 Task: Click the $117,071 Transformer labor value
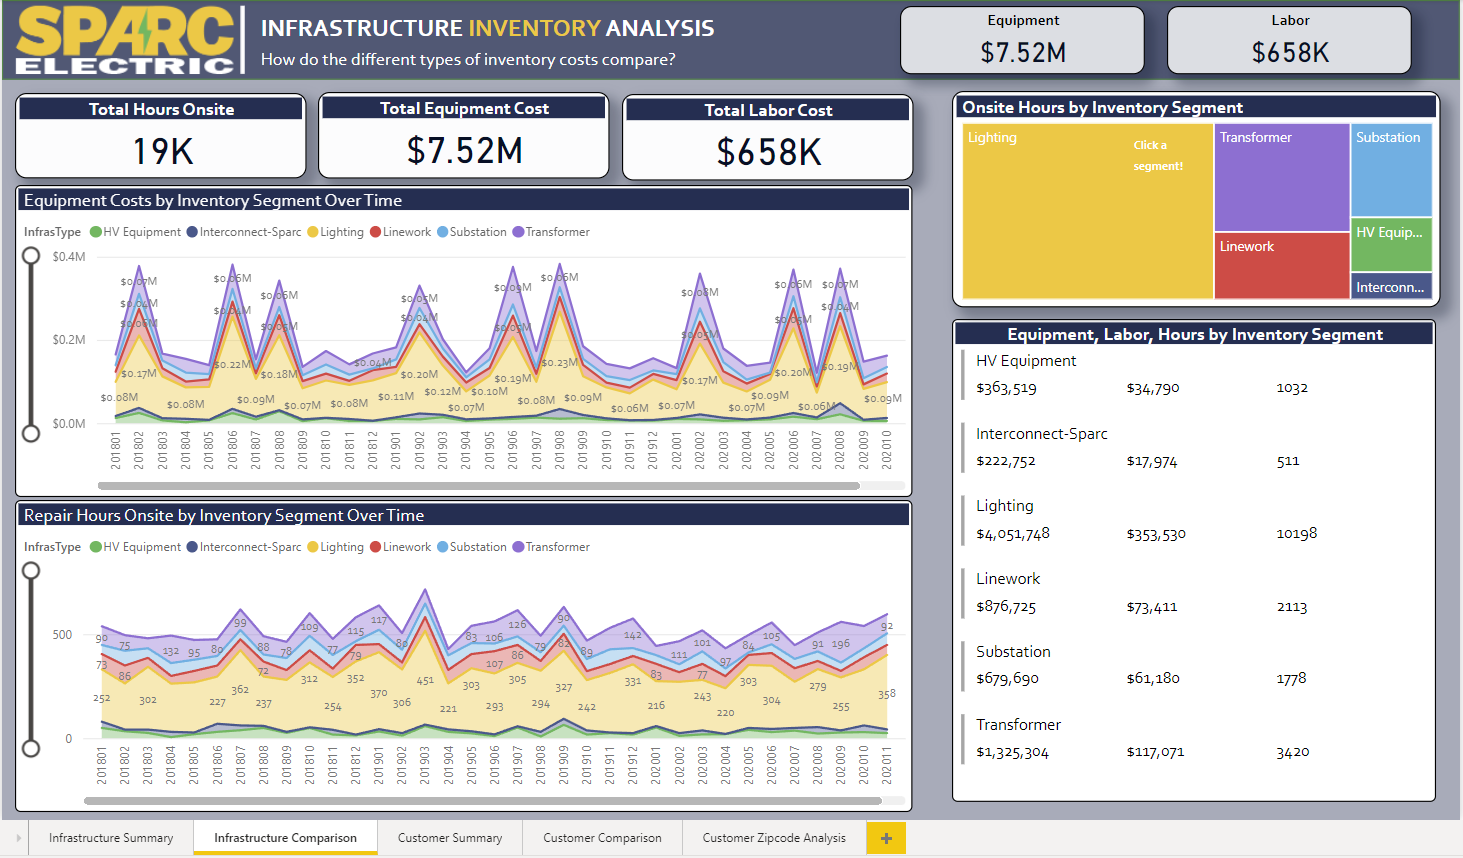point(1155,752)
